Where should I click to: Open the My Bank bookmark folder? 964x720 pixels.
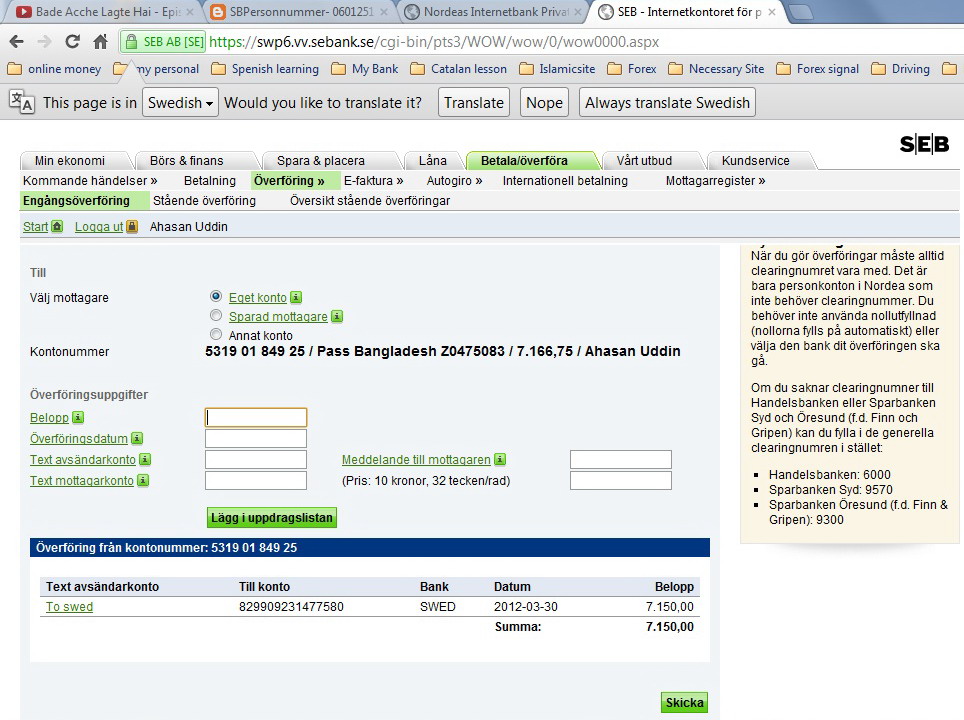coord(365,69)
